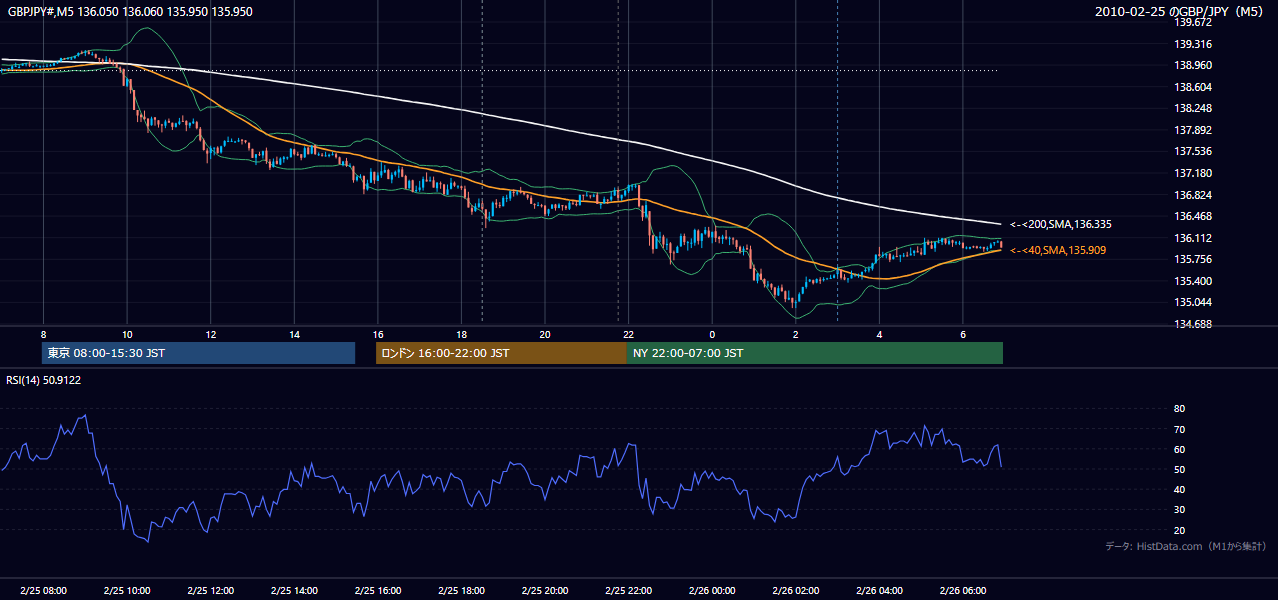
Task: Click the 2/25 16:00 time label
Action: coord(377,591)
